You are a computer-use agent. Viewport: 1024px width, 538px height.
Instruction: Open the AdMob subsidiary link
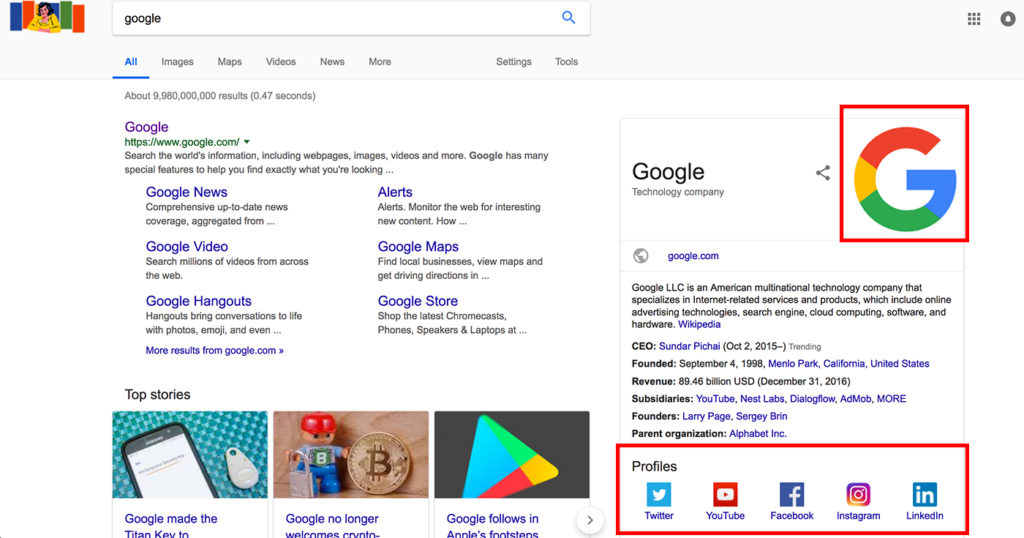[855, 398]
